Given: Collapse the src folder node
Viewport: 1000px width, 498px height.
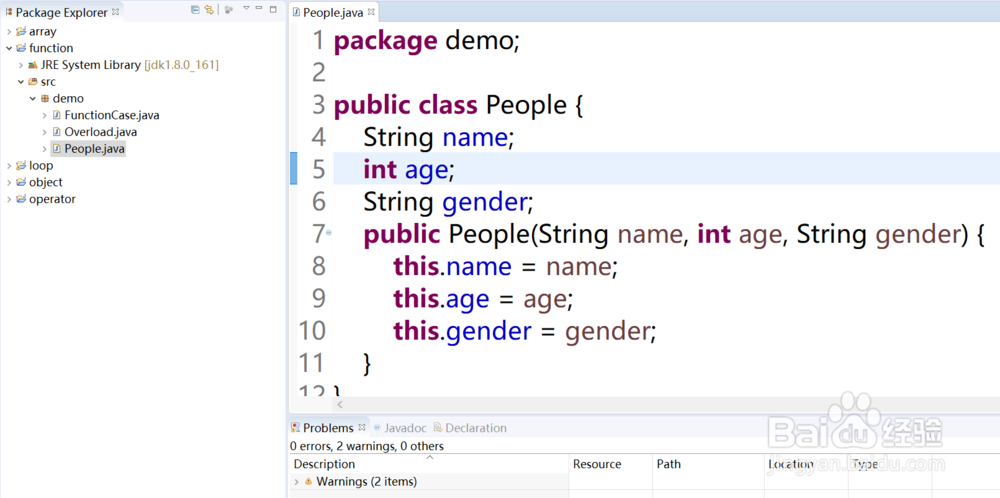Looking at the screenshot, I should click(20, 82).
